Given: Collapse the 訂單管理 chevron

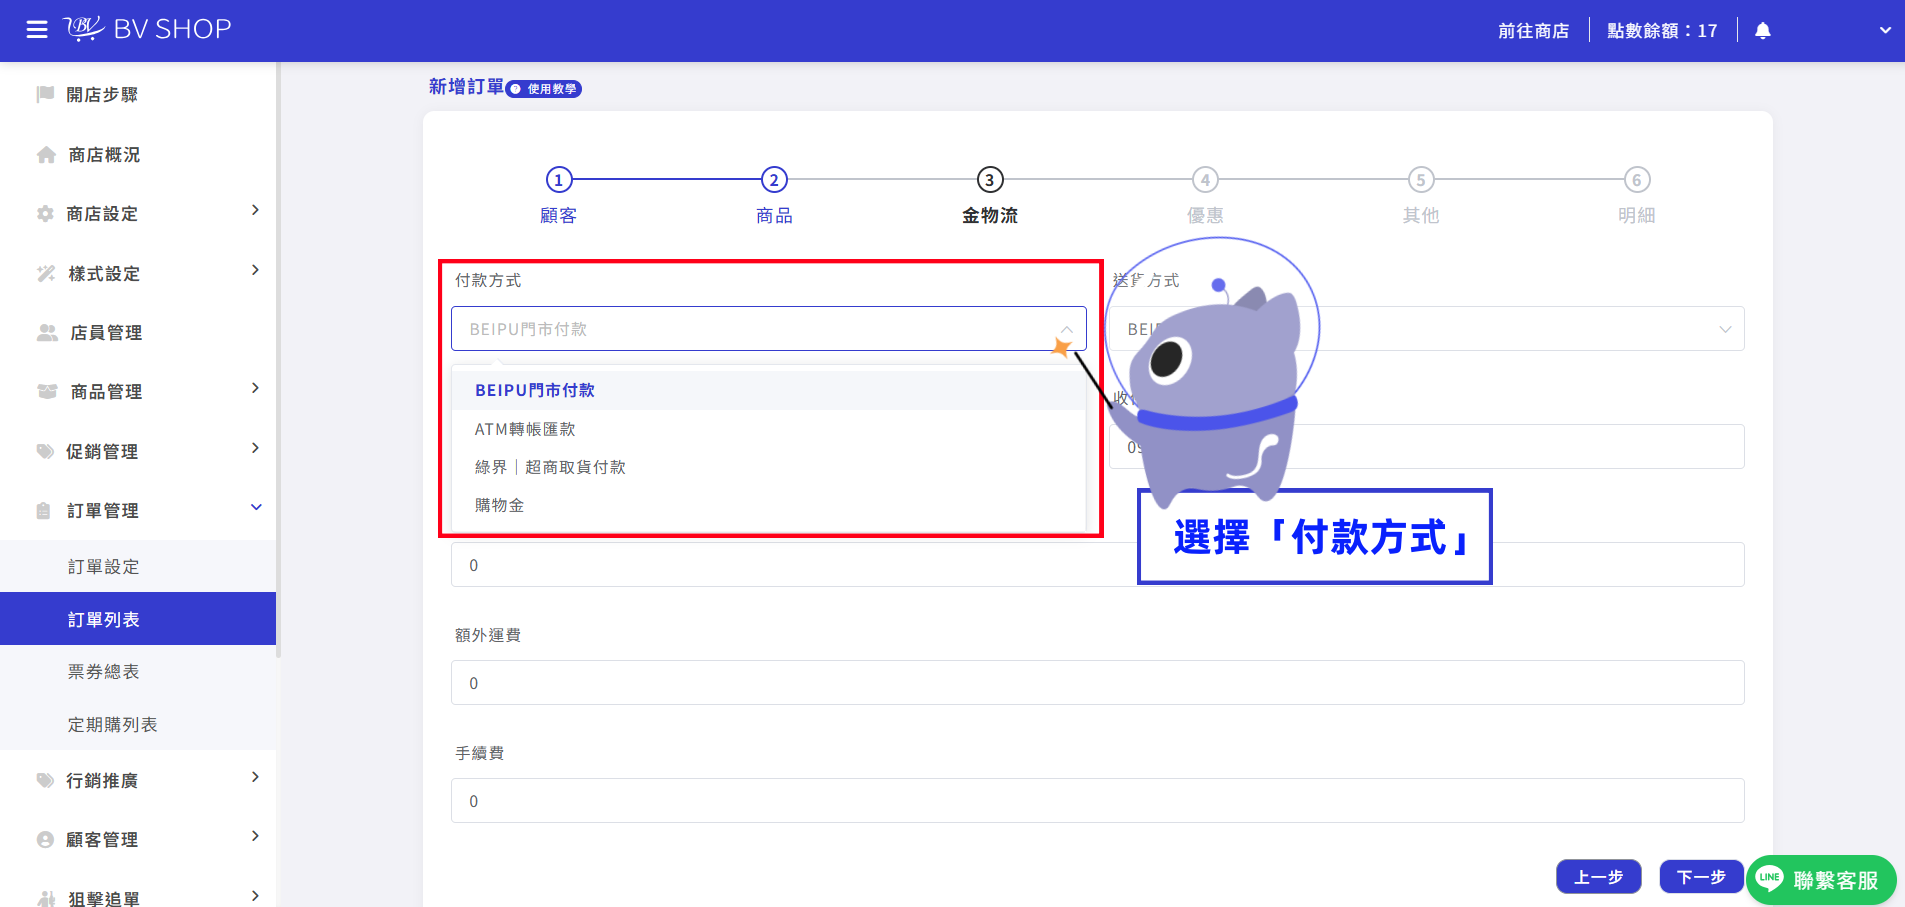Looking at the screenshot, I should (256, 507).
